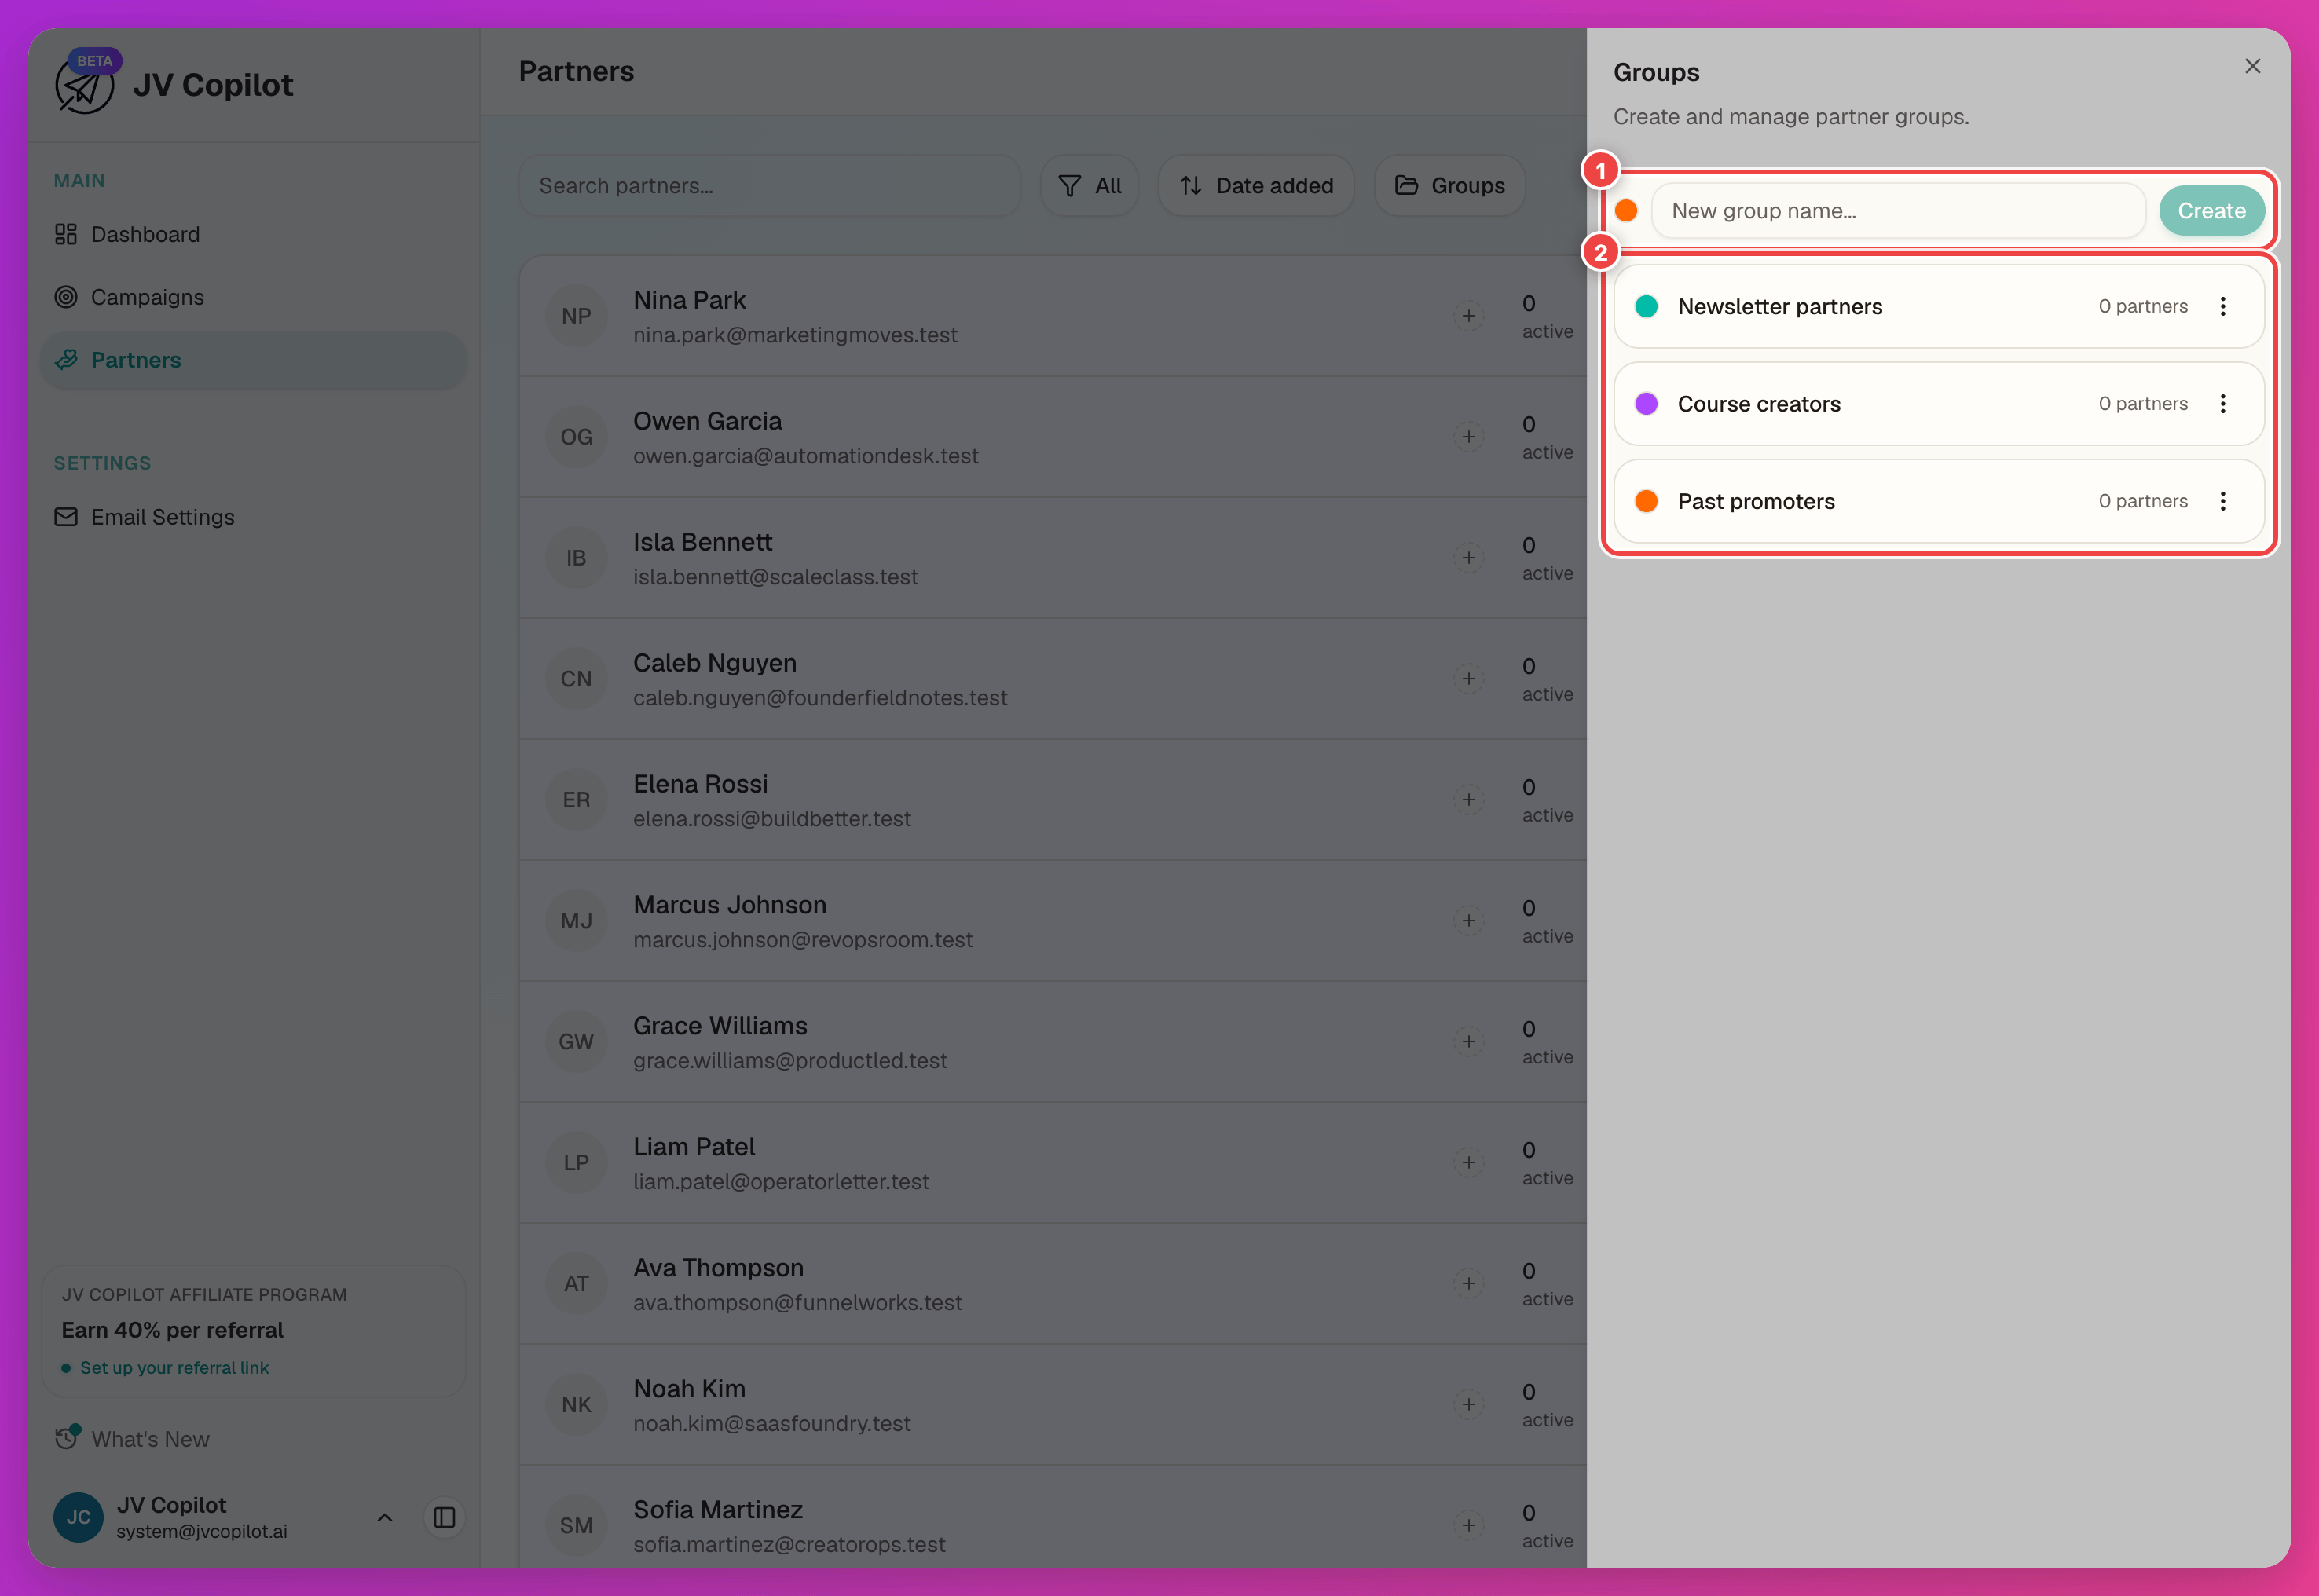Select the Past promoters group
Image resolution: width=2319 pixels, height=1596 pixels.
pyautogui.click(x=1938, y=501)
